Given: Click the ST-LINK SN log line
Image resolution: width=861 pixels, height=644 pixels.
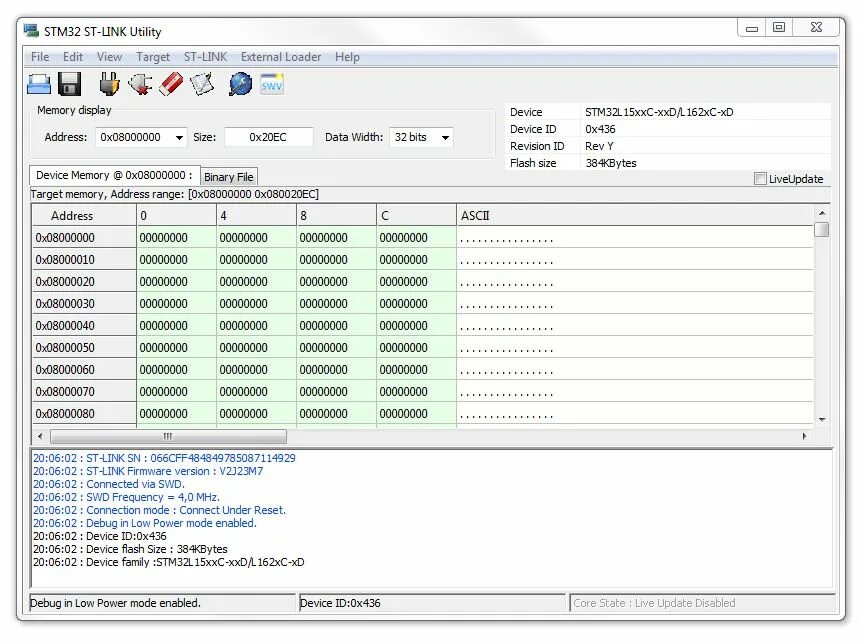Looking at the screenshot, I should (164, 458).
